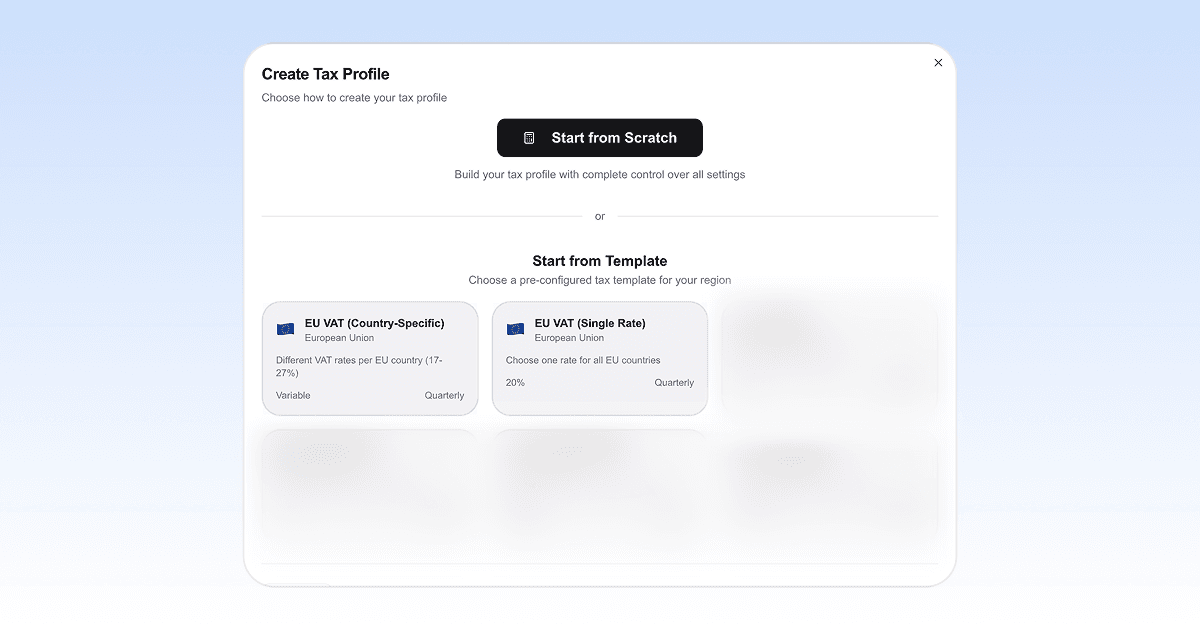Image resolution: width=1200 pixels, height=630 pixels.
Task: Click the EU flag icon on Single Rate card
Action: click(x=515, y=327)
